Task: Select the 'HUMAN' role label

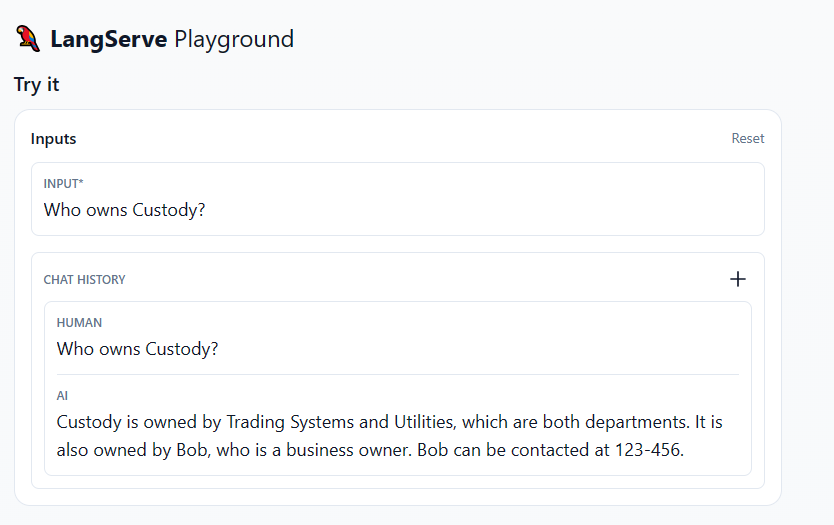Action: [79, 323]
